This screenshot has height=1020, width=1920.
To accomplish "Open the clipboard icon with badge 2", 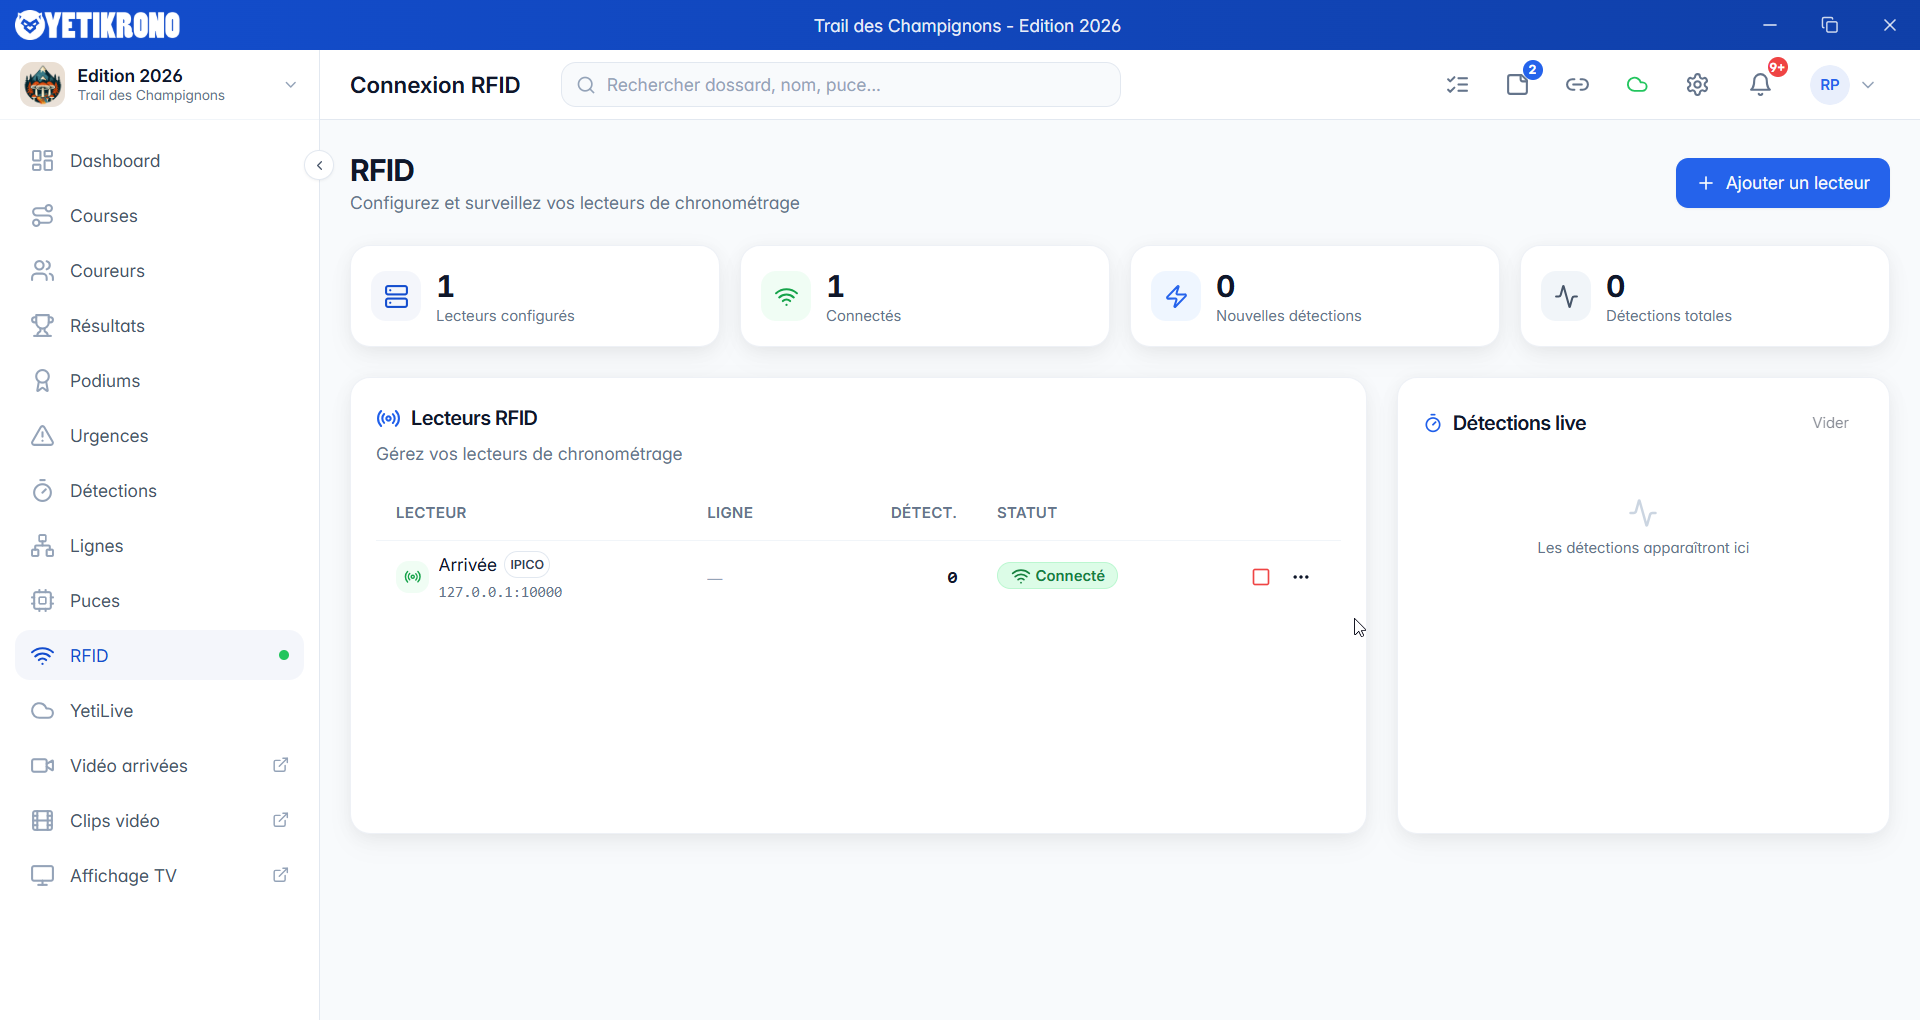I will click(1517, 85).
